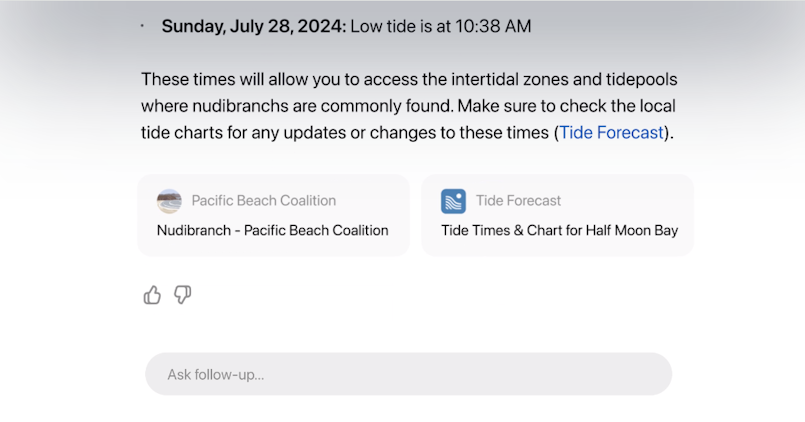
Task: Click the gray Tide Forecast label in card
Action: coord(519,201)
